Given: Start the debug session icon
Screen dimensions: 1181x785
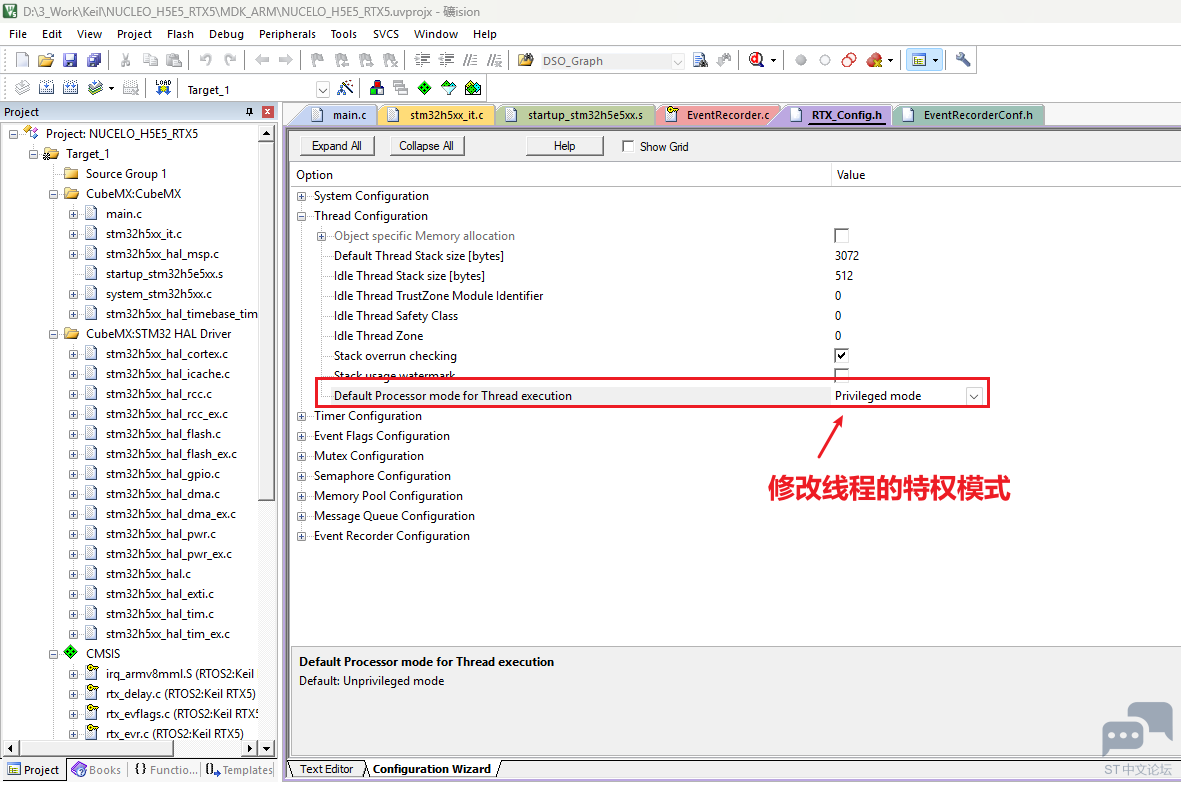Looking at the screenshot, I should click(x=757, y=60).
